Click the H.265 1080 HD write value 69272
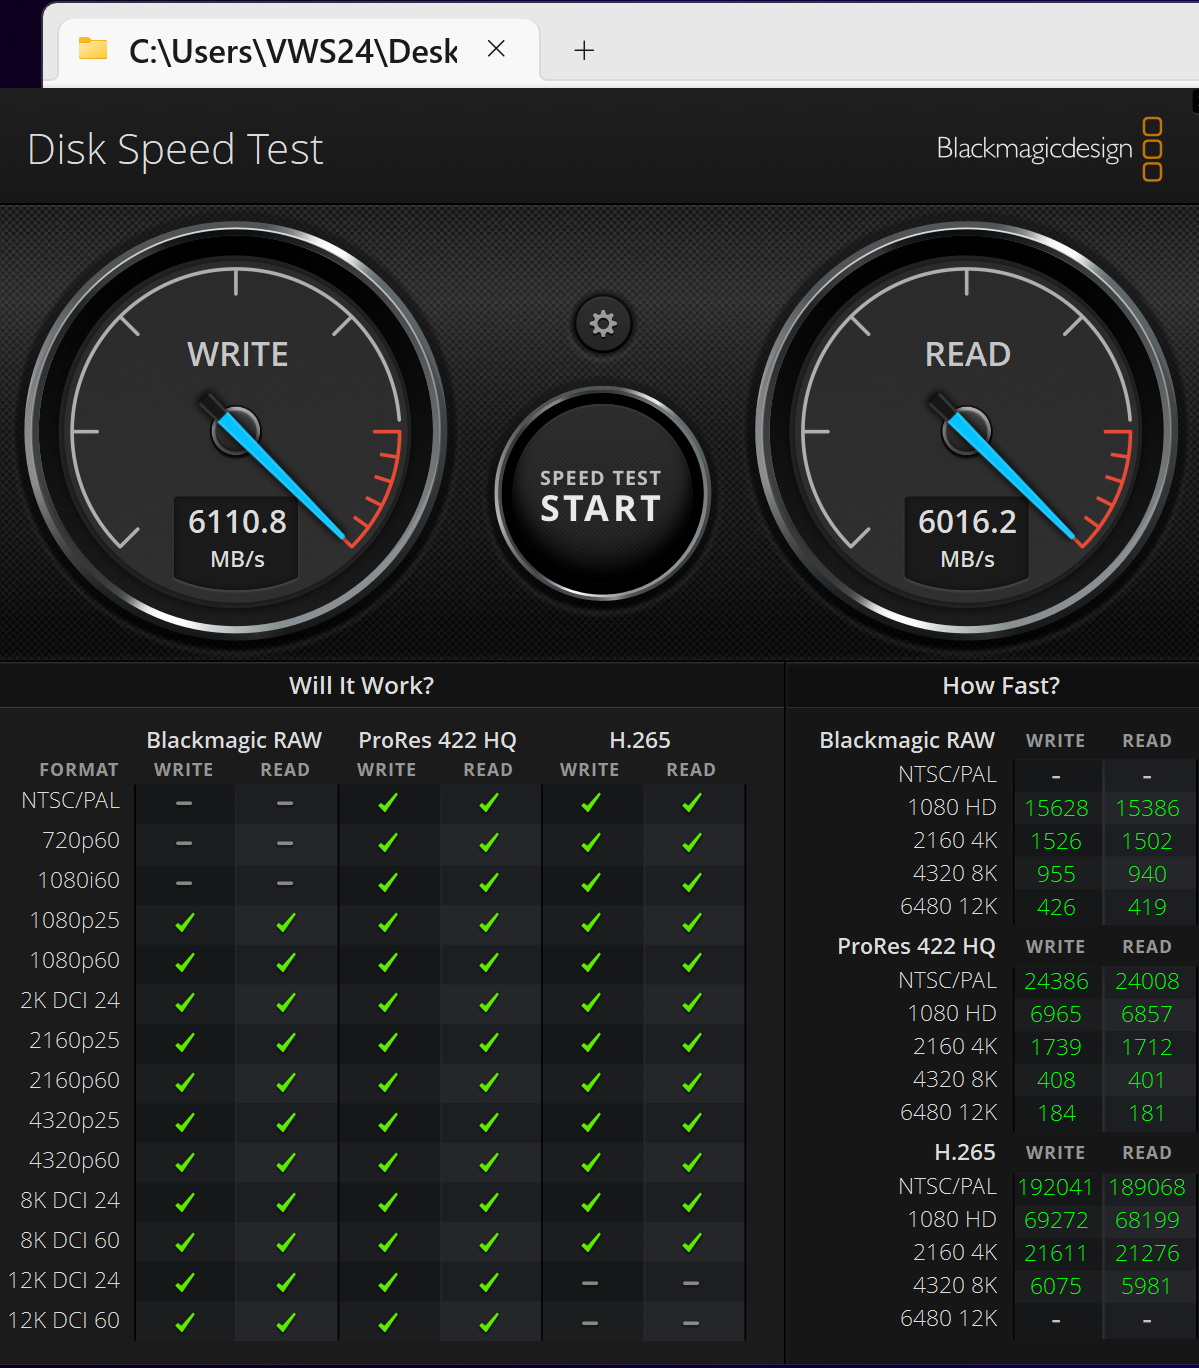The height and width of the screenshot is (1368, 1199). (x=1056, y=1220)
